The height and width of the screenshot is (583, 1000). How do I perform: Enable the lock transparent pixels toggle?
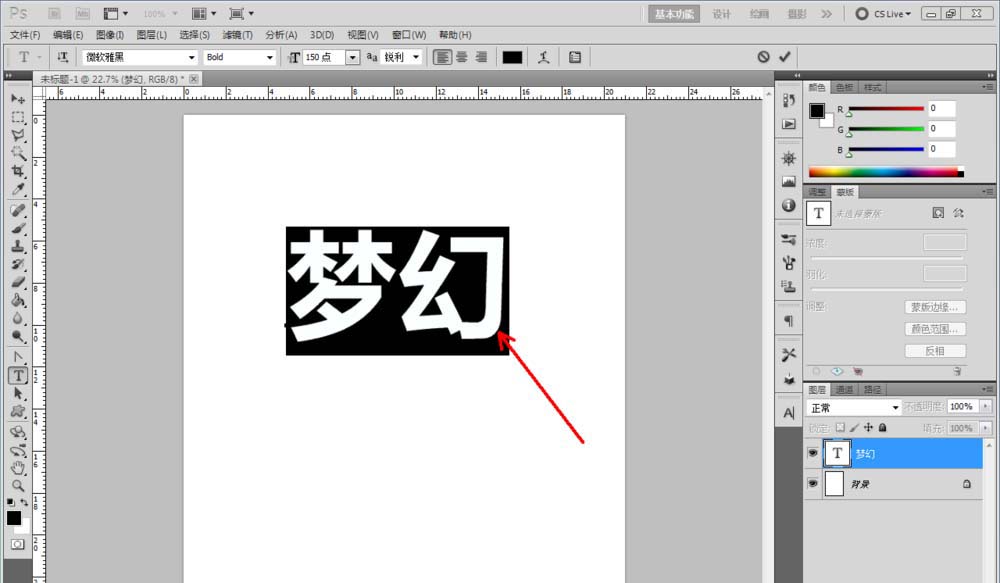(x=839, y=427)
